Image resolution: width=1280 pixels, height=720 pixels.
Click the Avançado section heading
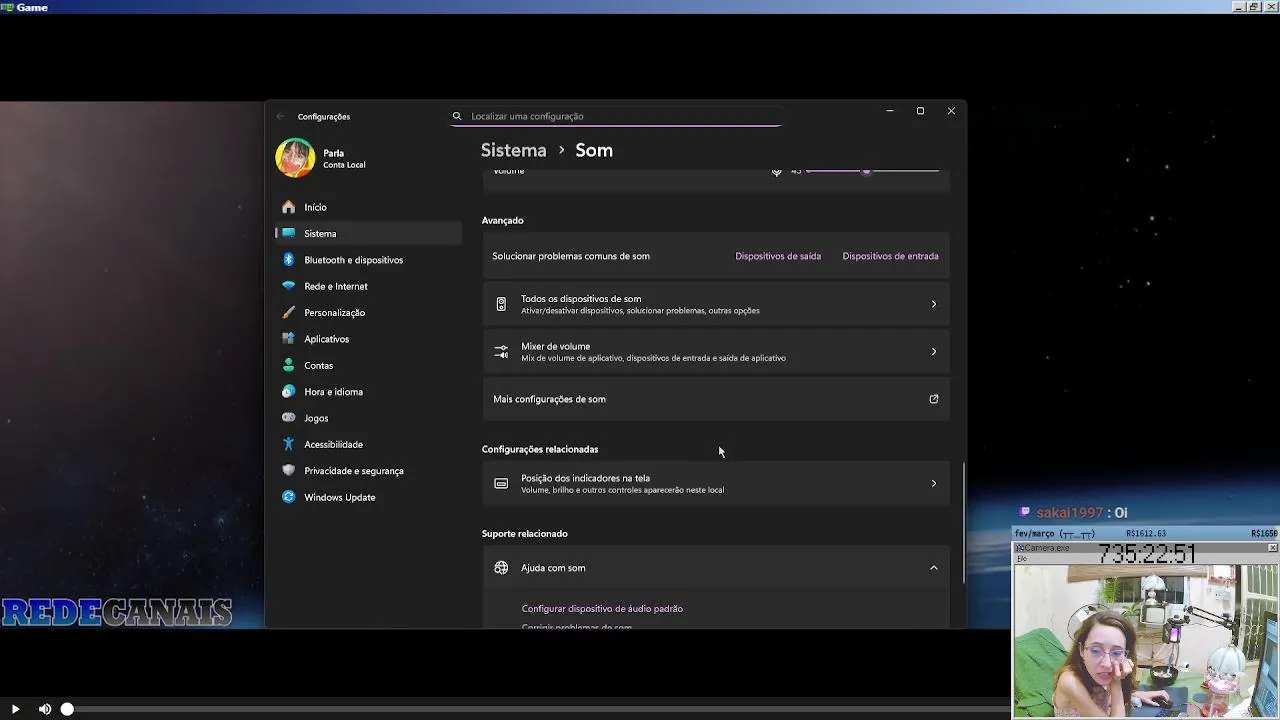tap(502, 220)
